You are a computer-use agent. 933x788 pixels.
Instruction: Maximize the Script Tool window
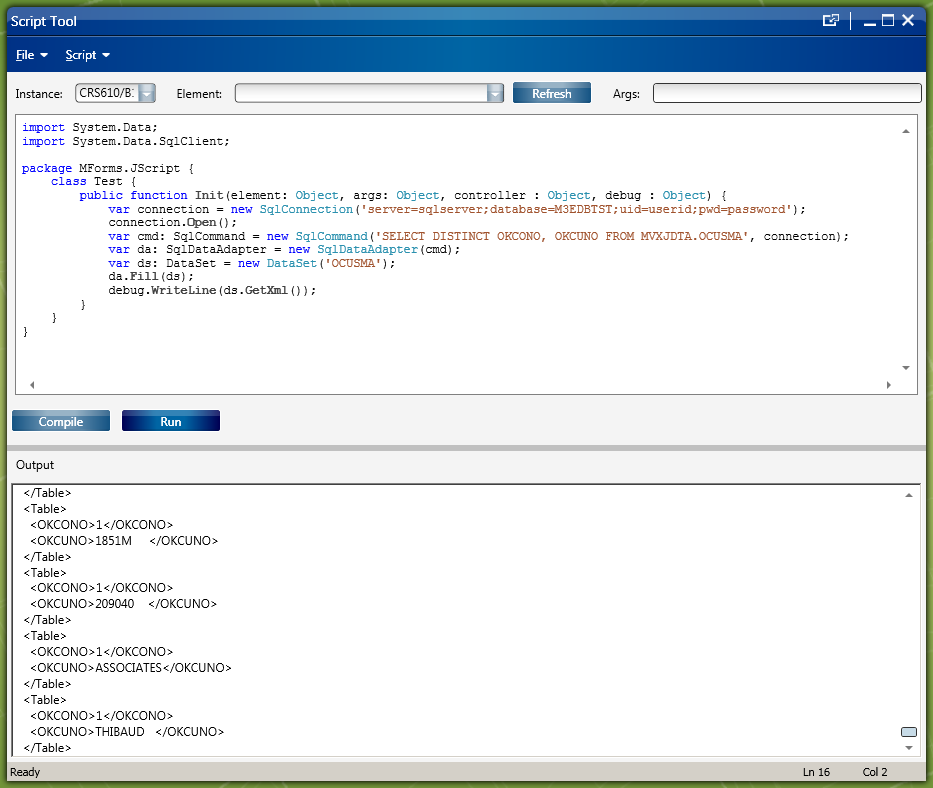(x=888, y=20)
